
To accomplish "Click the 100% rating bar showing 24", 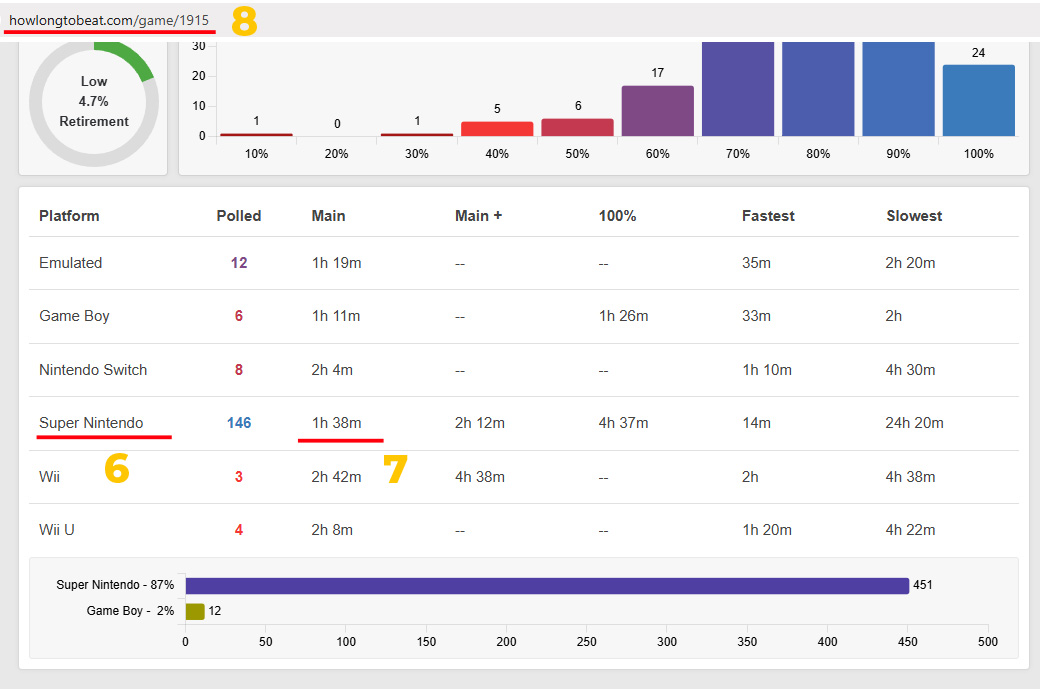I will pyautogui.click(x=978, y=100).
